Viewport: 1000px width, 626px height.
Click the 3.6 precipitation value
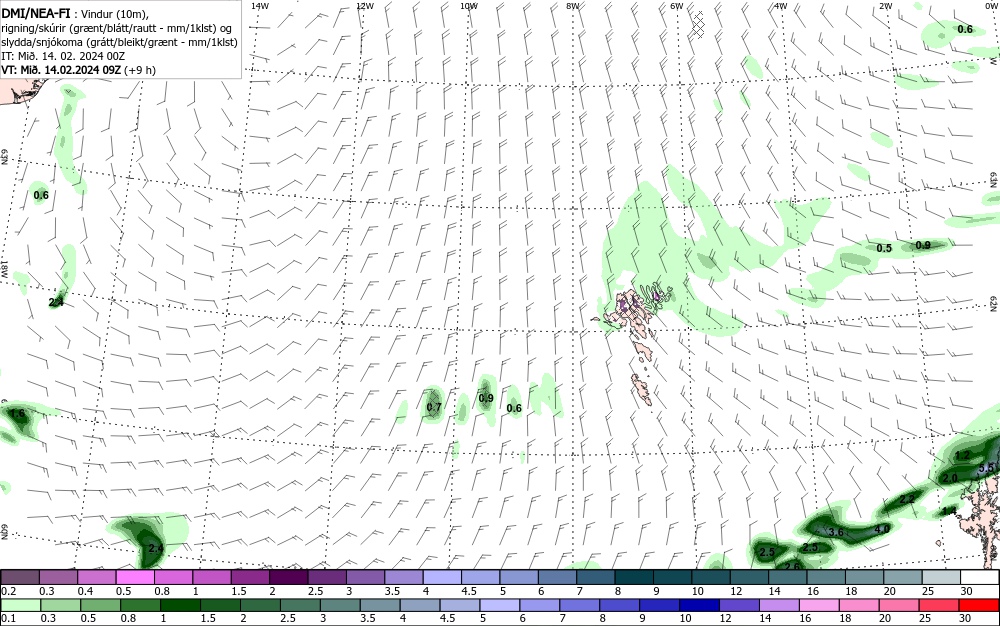(x=836, y=532)
